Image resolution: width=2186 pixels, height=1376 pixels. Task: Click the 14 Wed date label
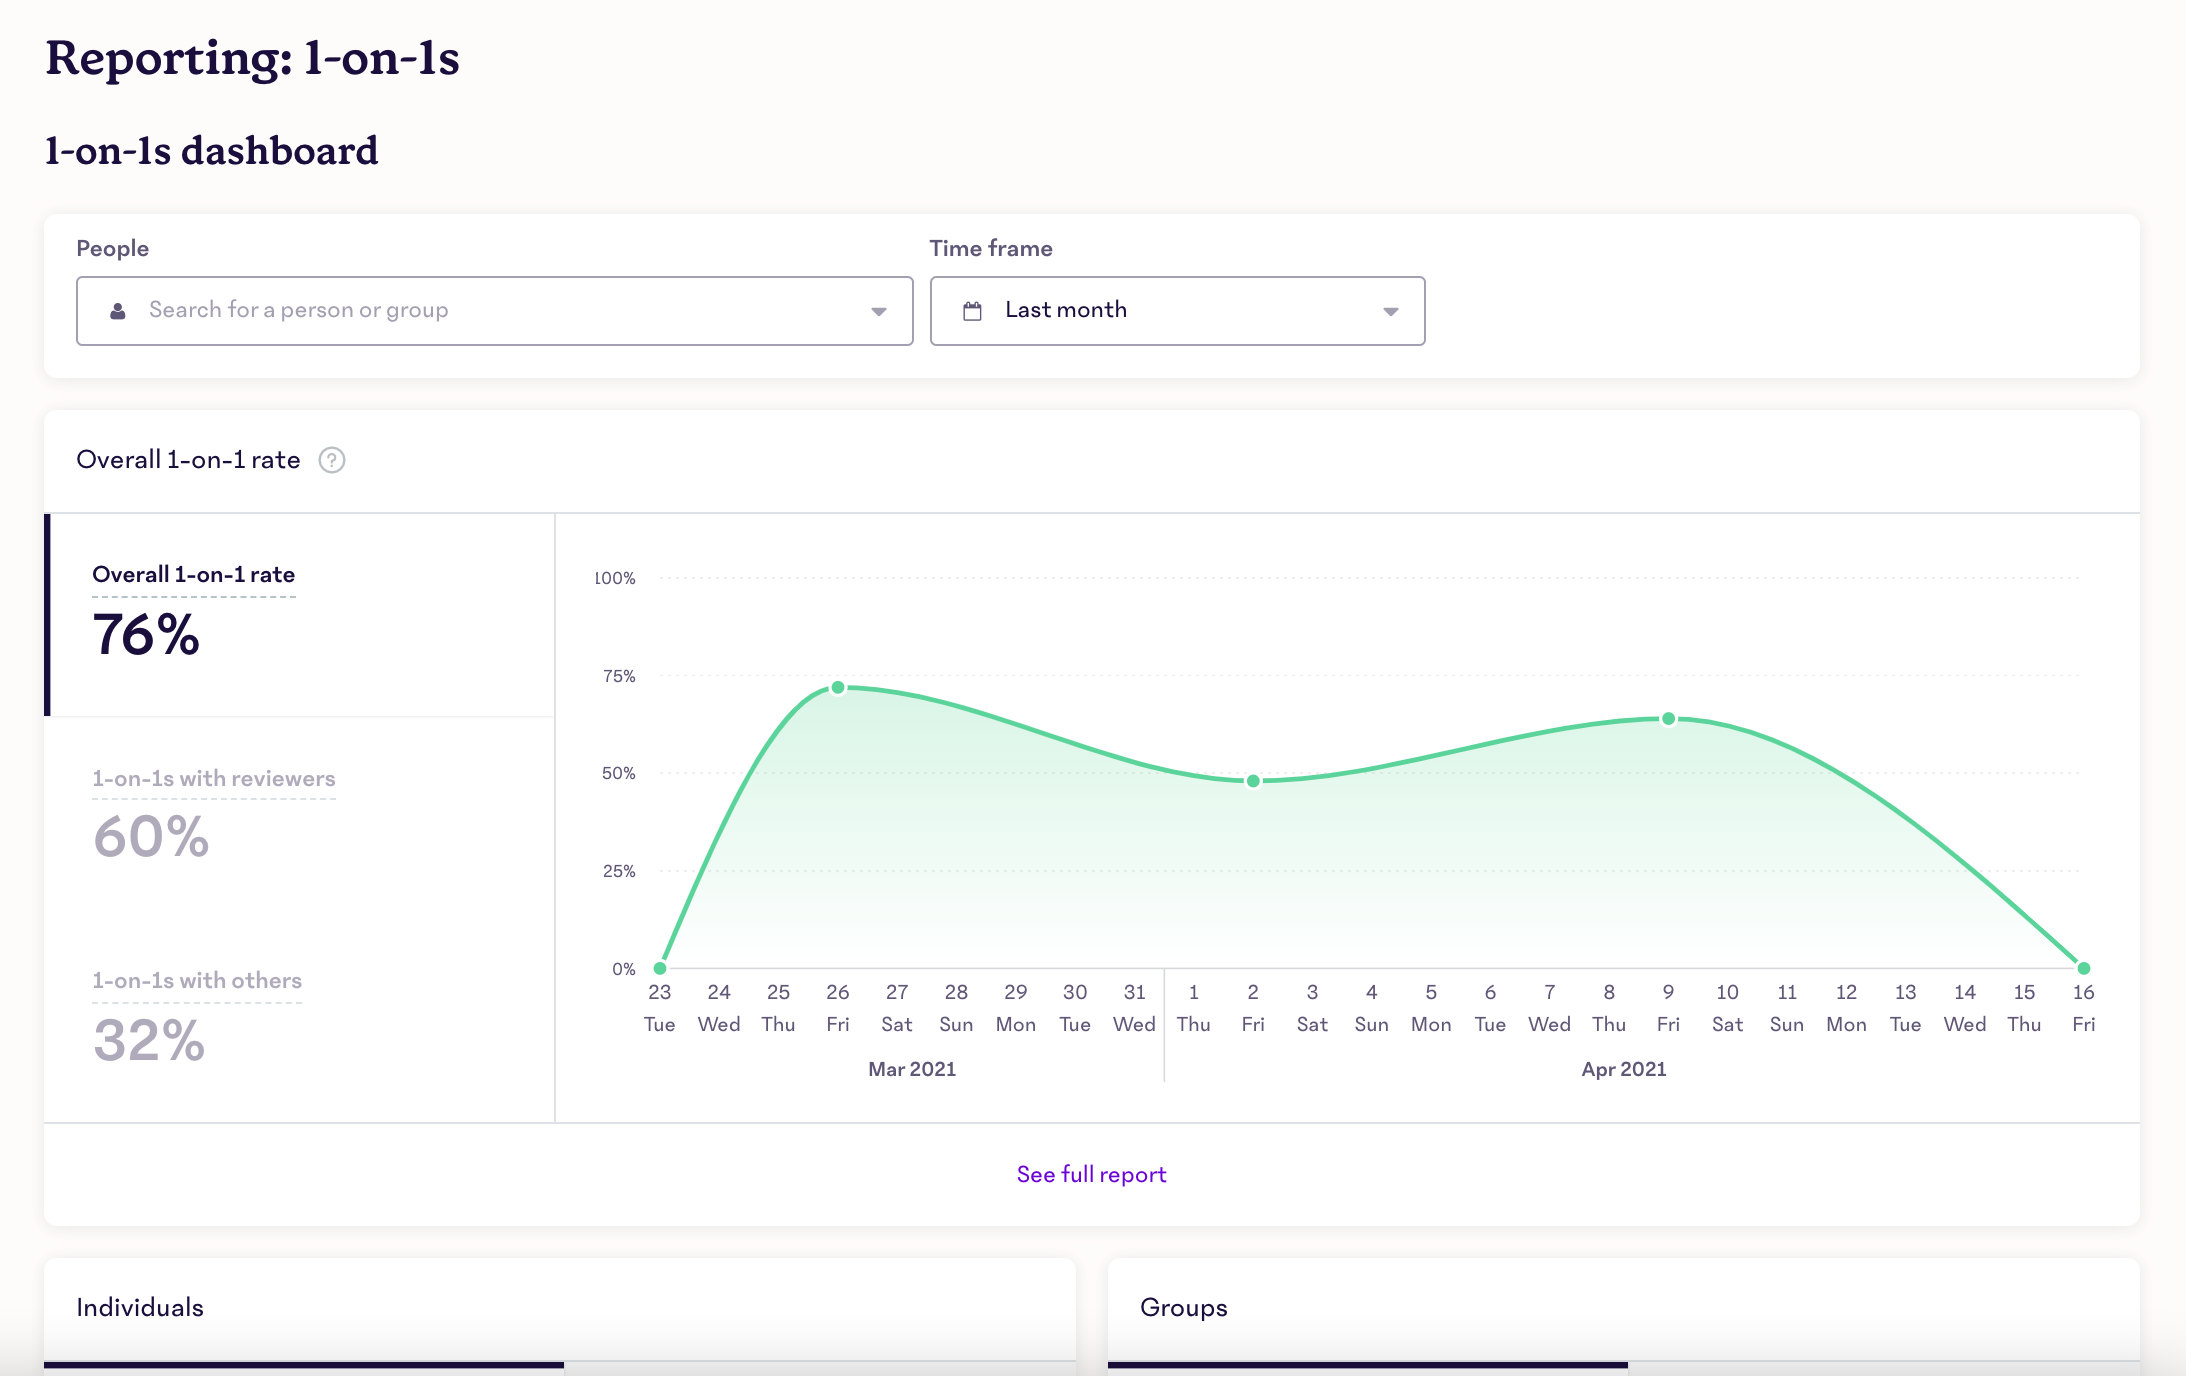[x=1965, y=1008]
